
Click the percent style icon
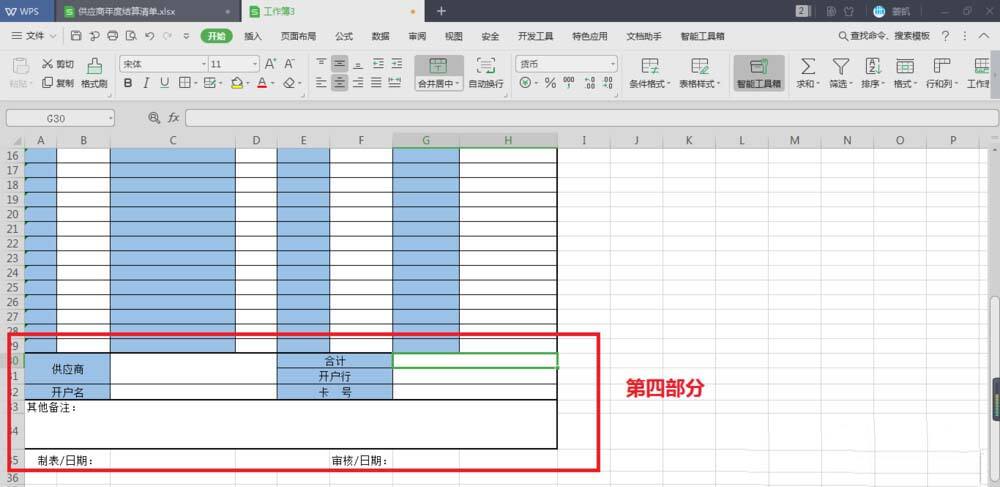[x=550, y=83]
